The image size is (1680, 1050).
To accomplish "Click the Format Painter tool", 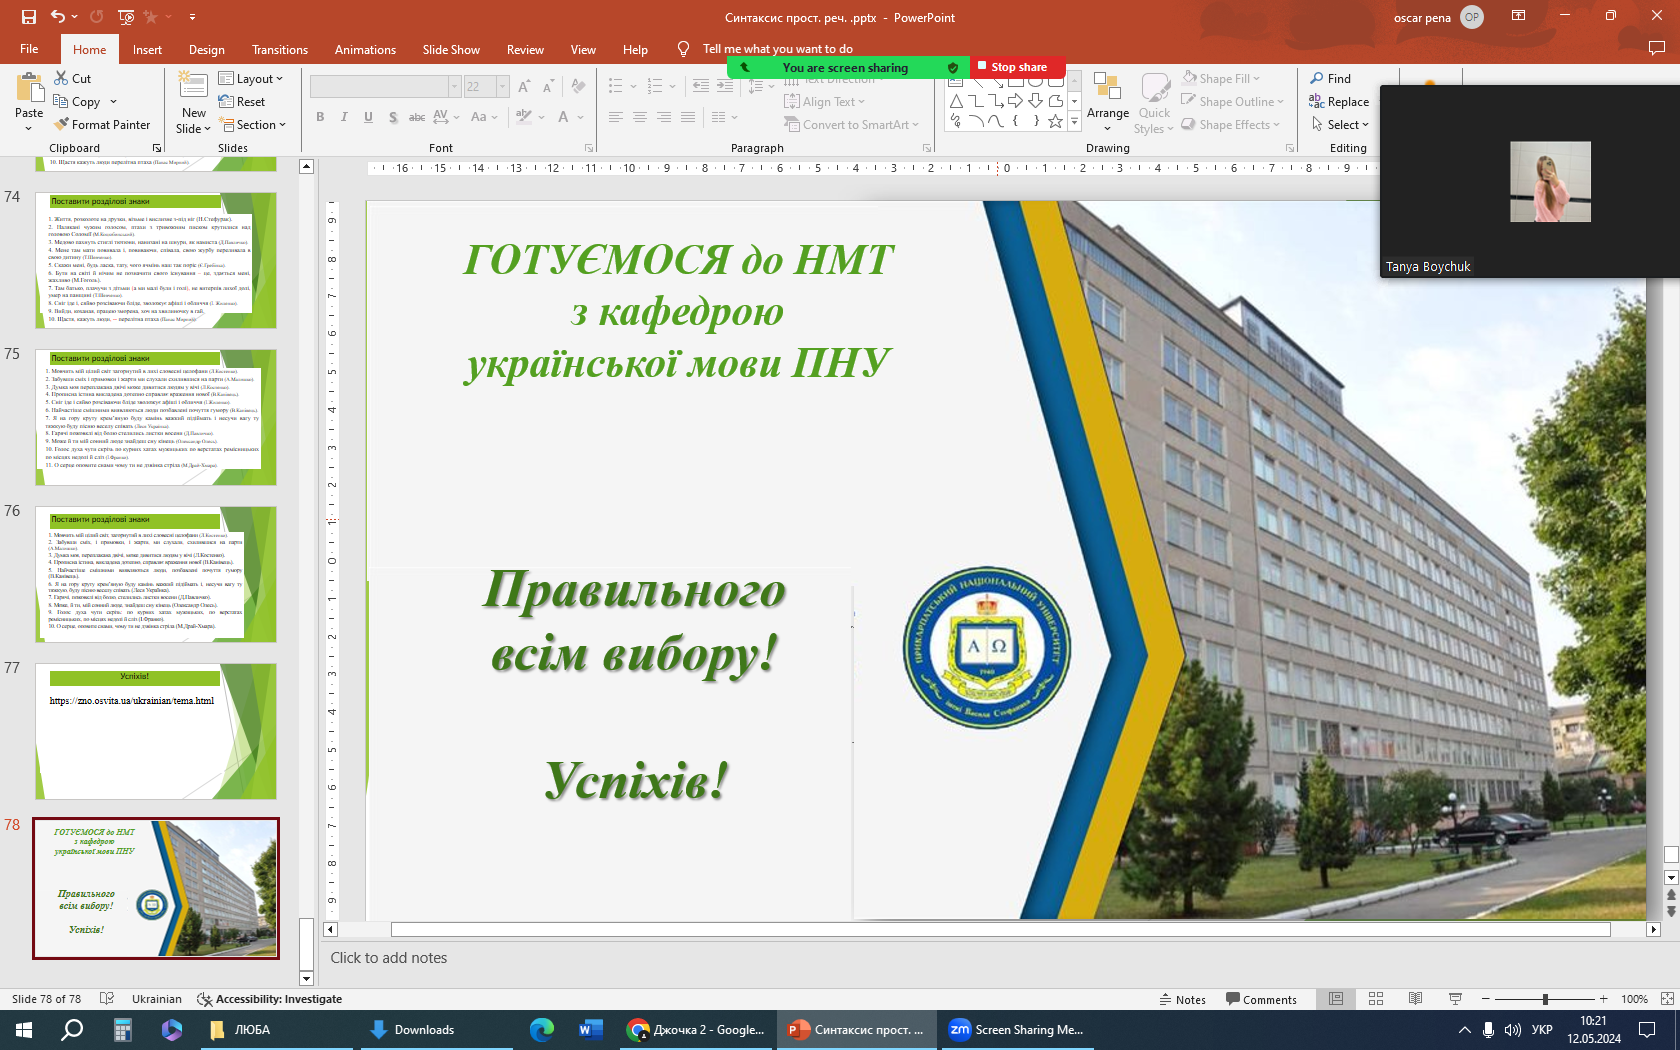I will pyautogui.click(x=102, y=125).
